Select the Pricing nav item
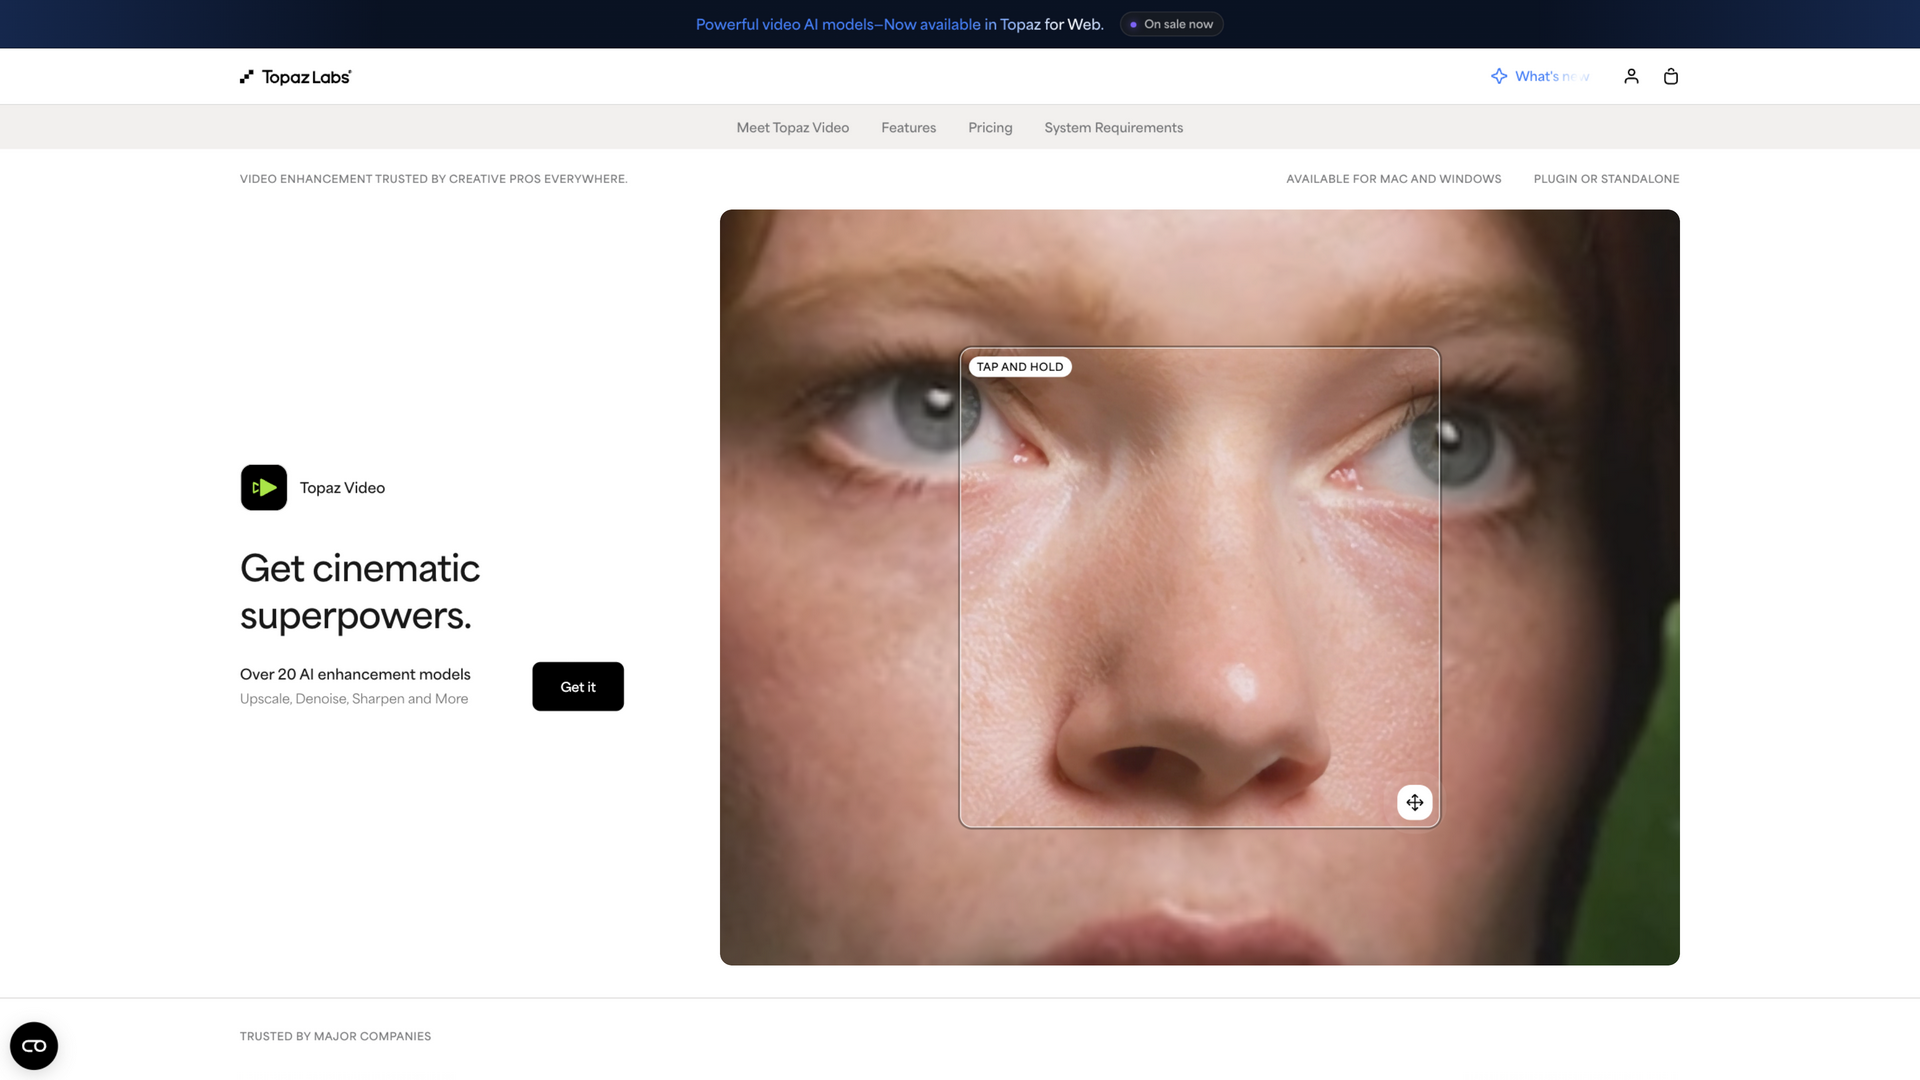This screenshot has width=1920, height=1080. pos(990,128)
